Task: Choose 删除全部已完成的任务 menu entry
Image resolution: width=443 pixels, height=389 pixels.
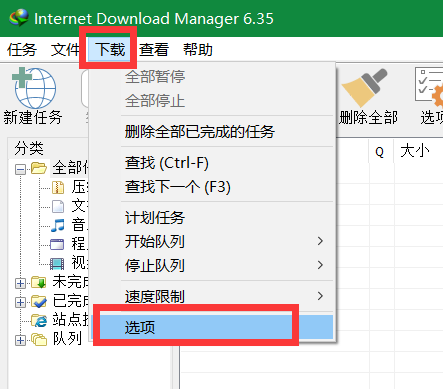Action: pyautogui.click(x=213, y=131)
